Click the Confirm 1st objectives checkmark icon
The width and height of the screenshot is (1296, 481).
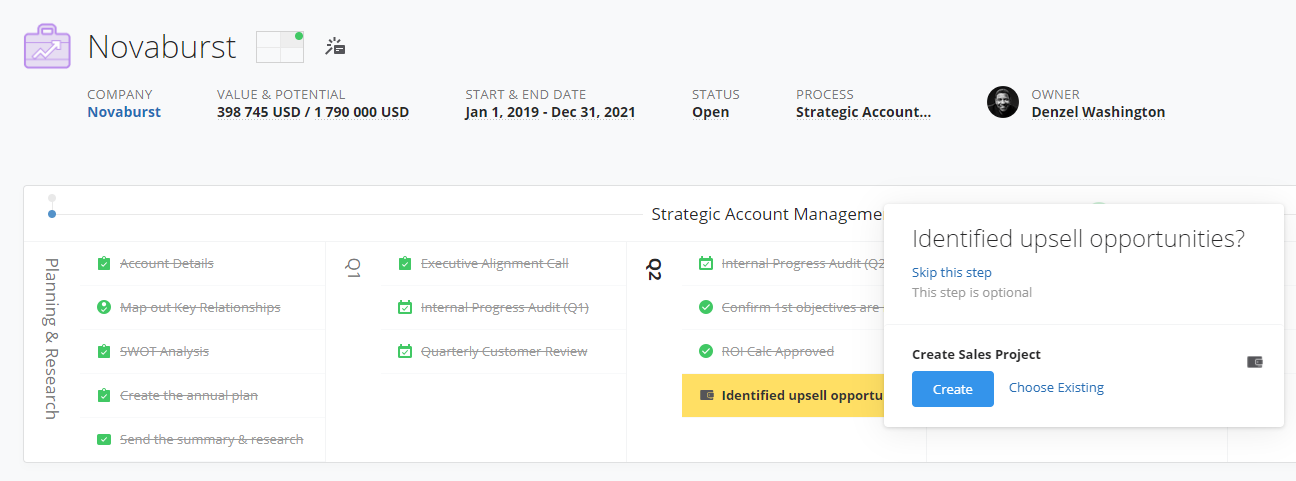click(706, 308)
